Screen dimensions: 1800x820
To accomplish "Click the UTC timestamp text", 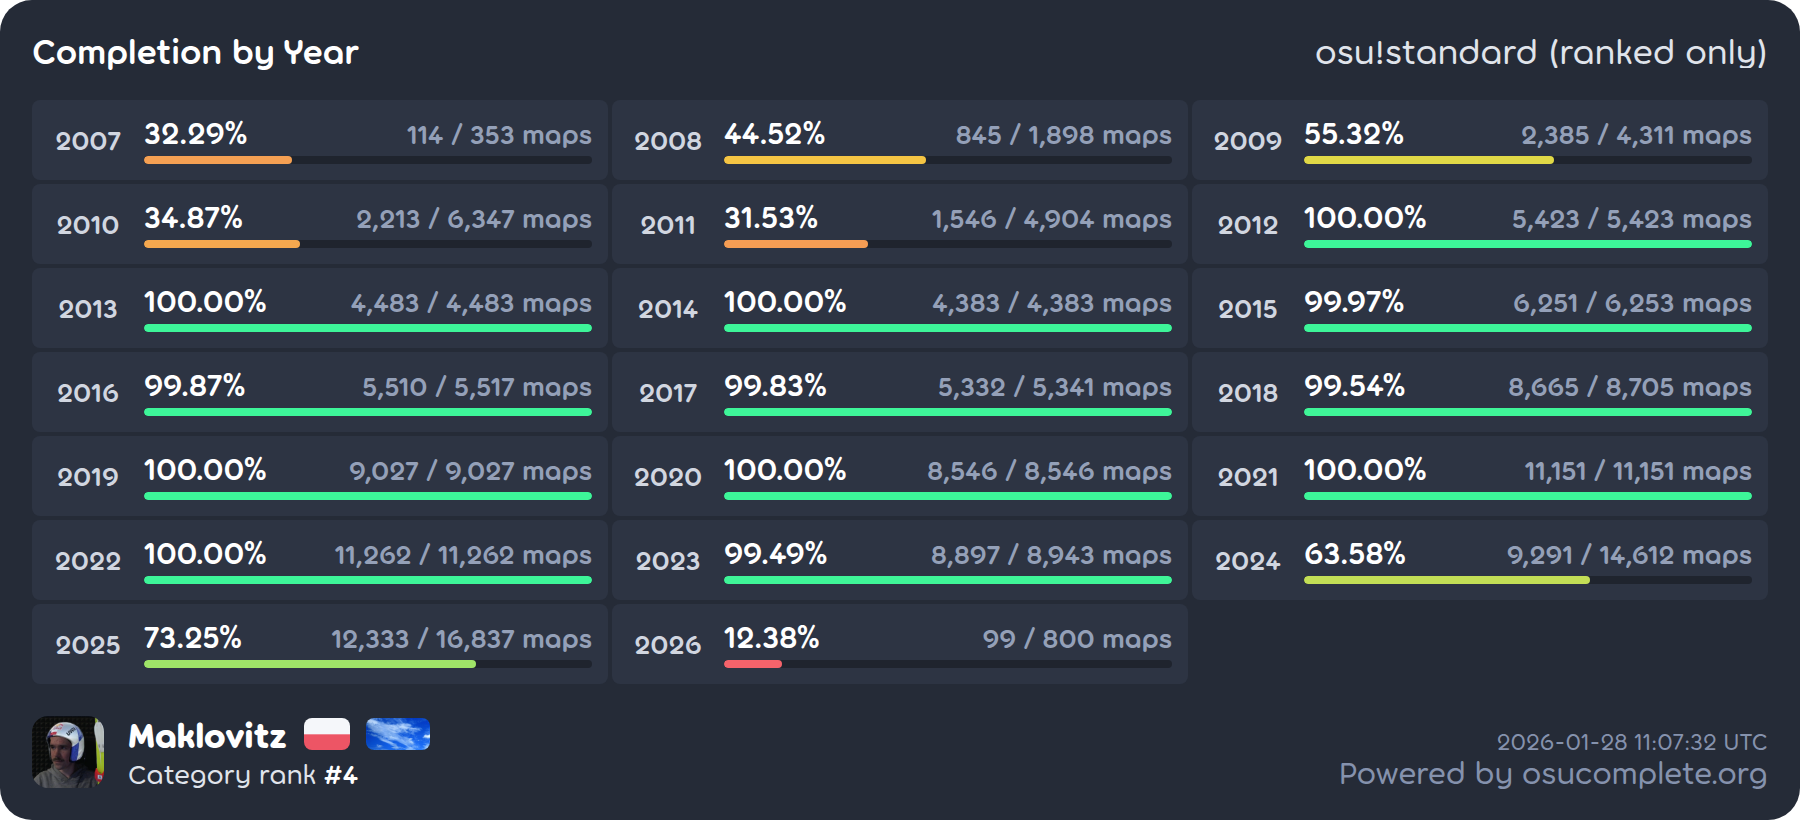I will click(1631, 742).
